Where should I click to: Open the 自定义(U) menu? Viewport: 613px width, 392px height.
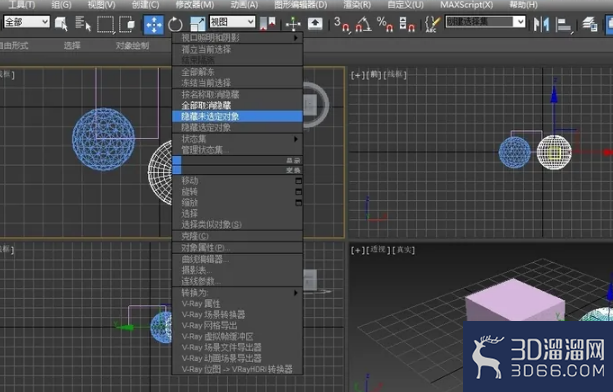pyautogui.click(x=405, y=5)
